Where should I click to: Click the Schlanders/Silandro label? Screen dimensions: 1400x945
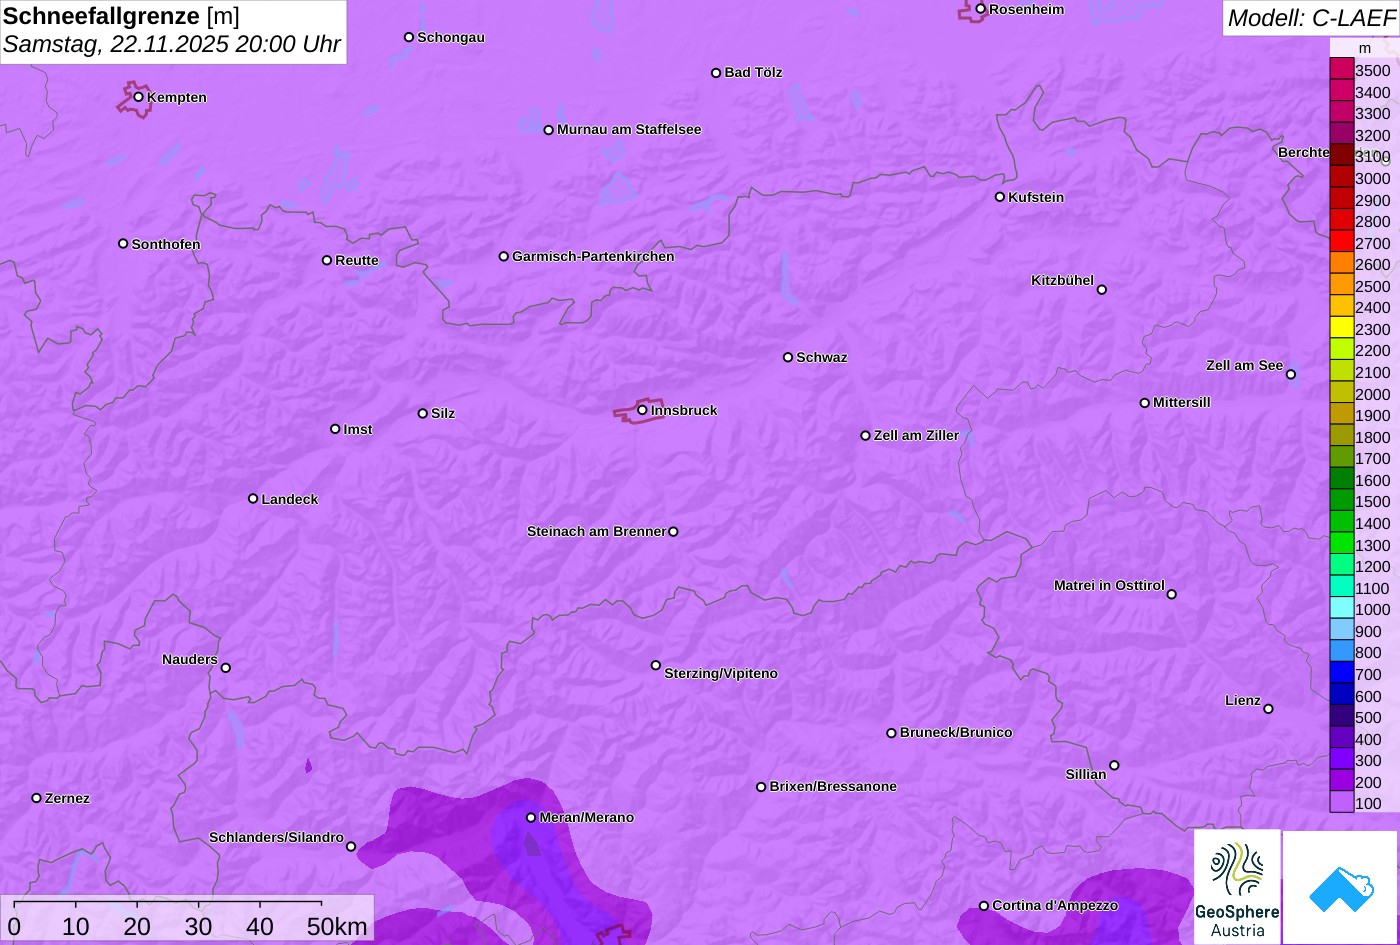[x=276, y=837]
